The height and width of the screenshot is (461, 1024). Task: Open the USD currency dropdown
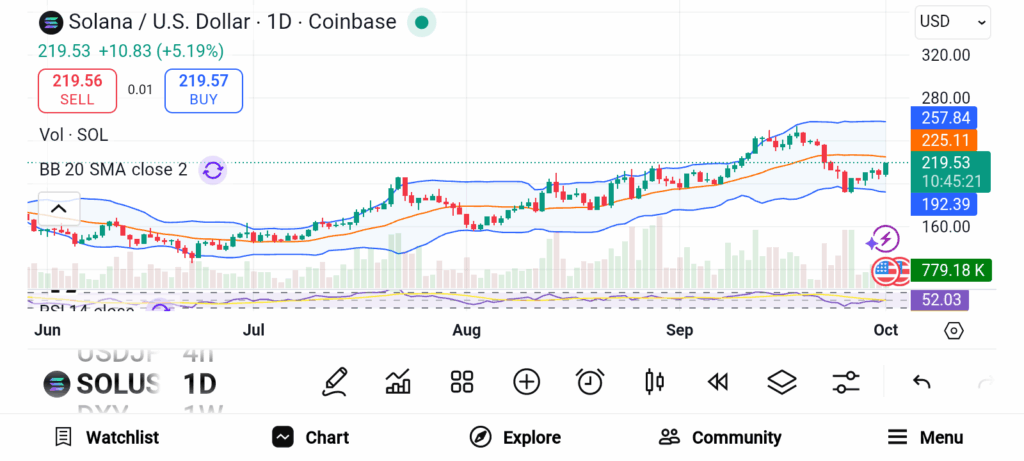pos(953,21)
